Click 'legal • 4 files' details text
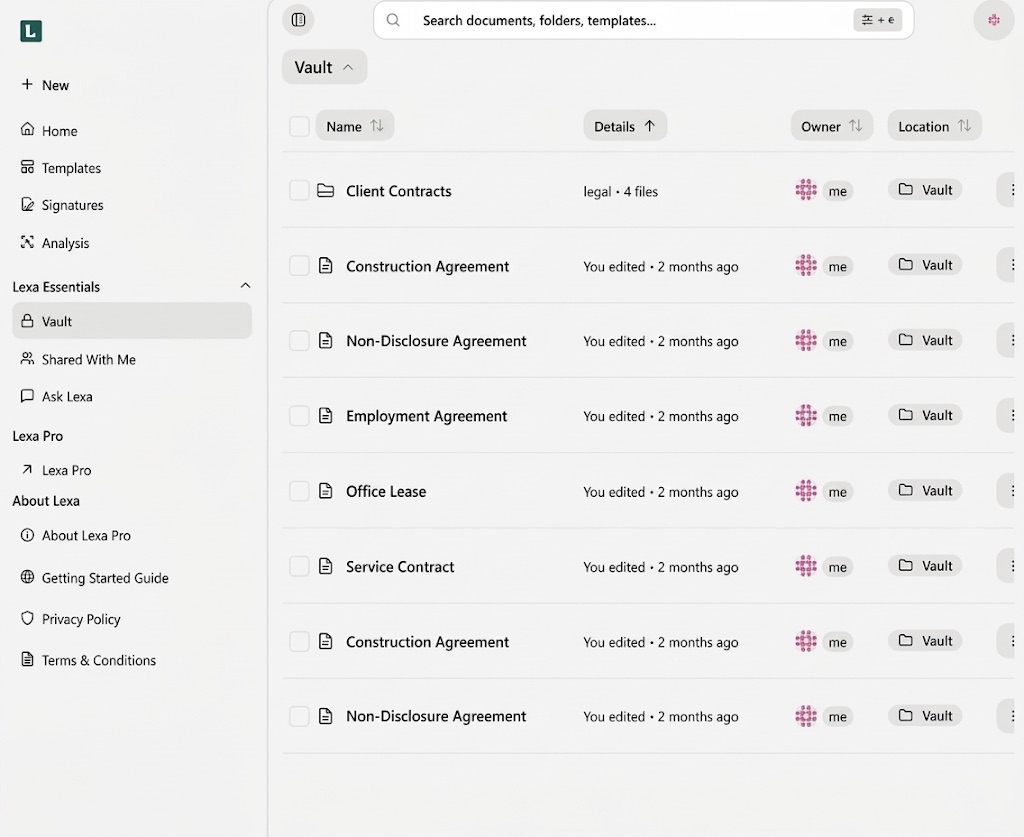1024x837 pixels. pos(620,191)
